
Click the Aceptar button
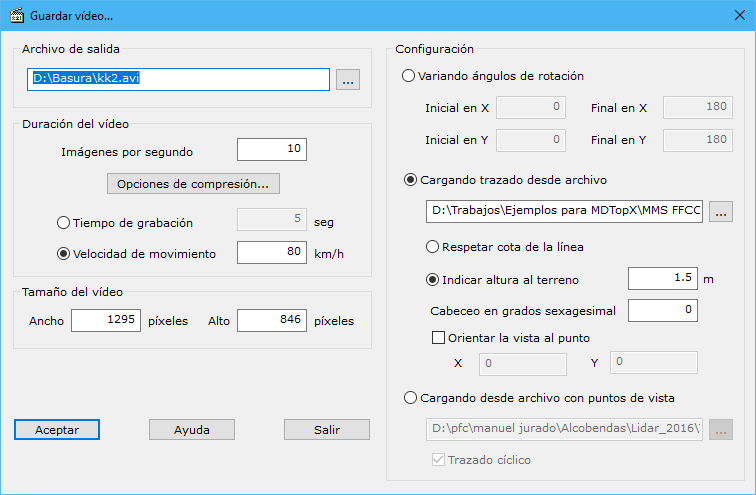pos(57,429)
